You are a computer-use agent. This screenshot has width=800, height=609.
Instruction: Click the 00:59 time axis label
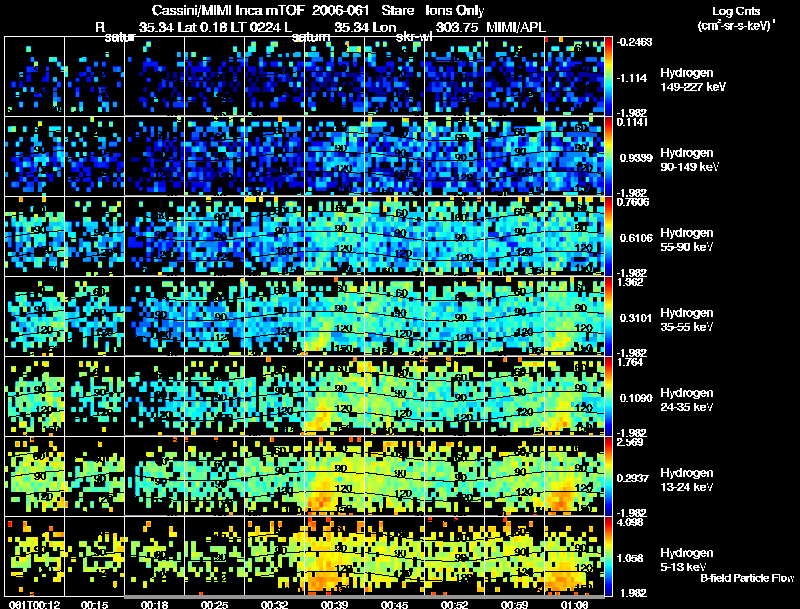(x=514, y=604)
